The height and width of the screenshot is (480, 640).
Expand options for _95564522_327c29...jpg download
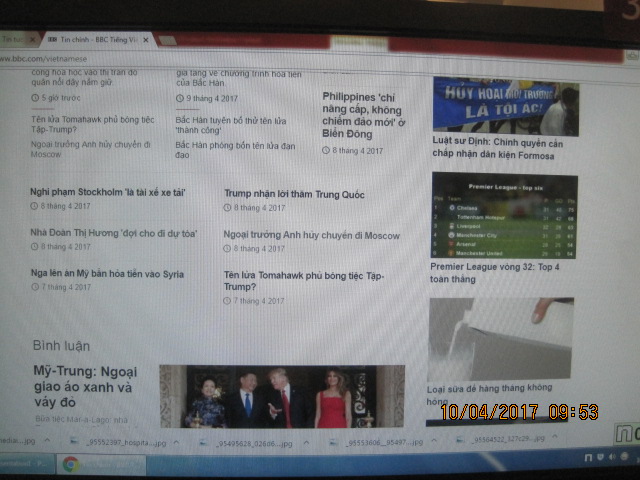[x=555, y=437]
